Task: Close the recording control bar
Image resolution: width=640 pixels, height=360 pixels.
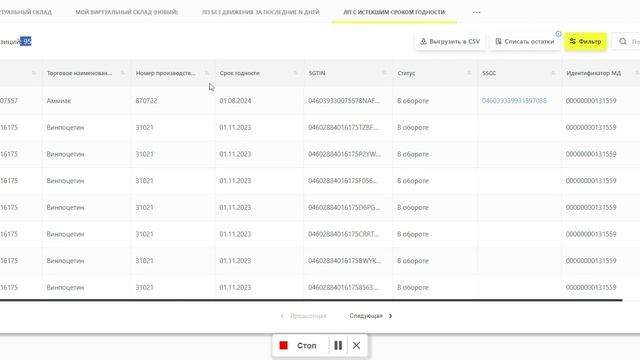Action: click(x=356, y=346)
